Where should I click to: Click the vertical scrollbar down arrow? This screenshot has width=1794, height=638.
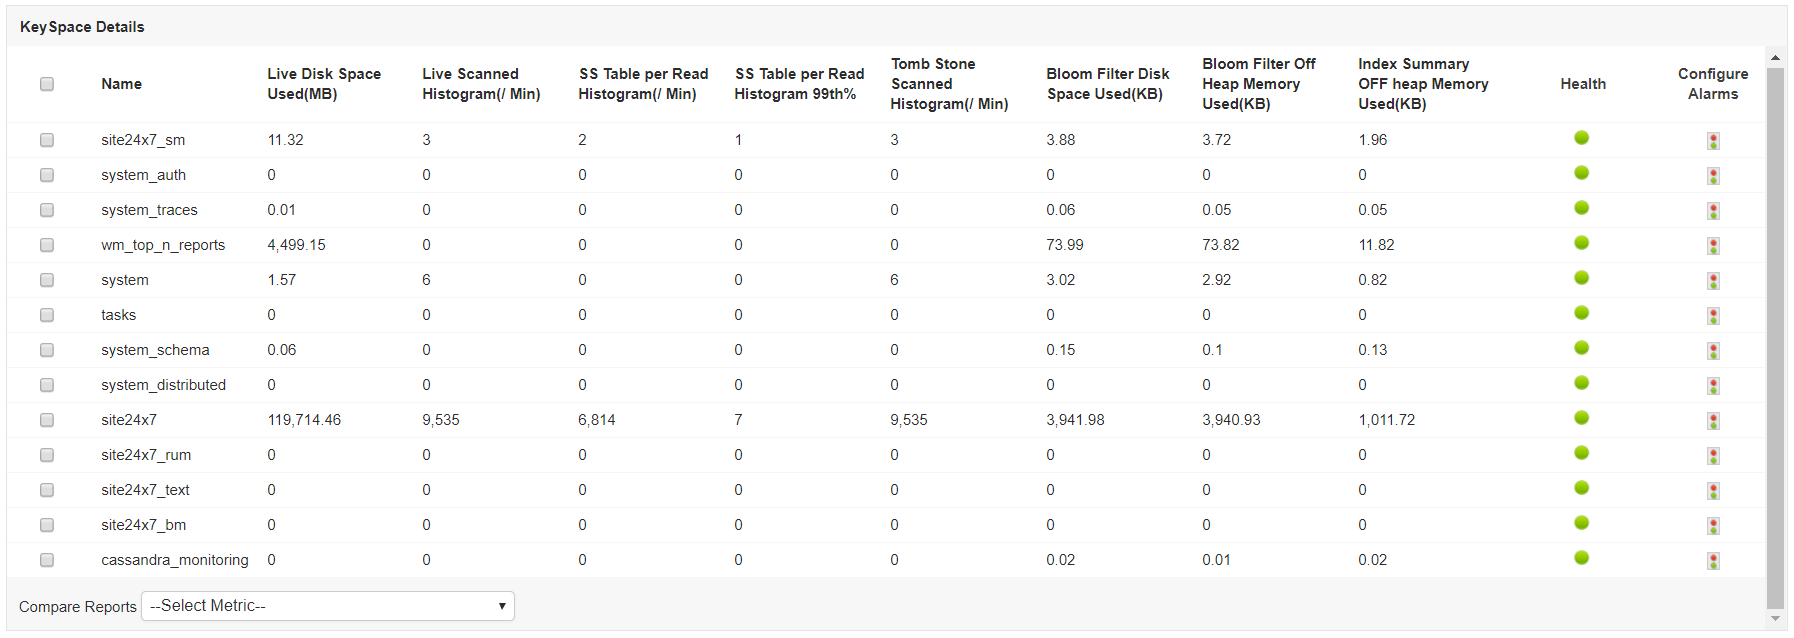1775,619
